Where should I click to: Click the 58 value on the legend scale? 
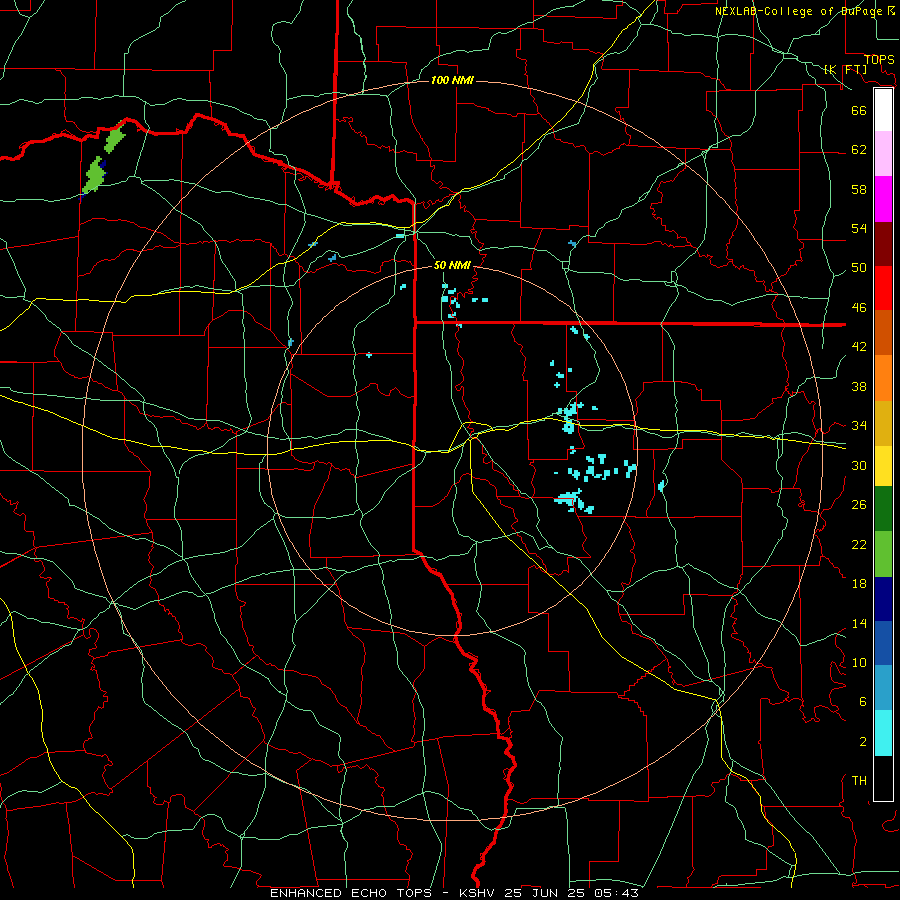(859, 189)
